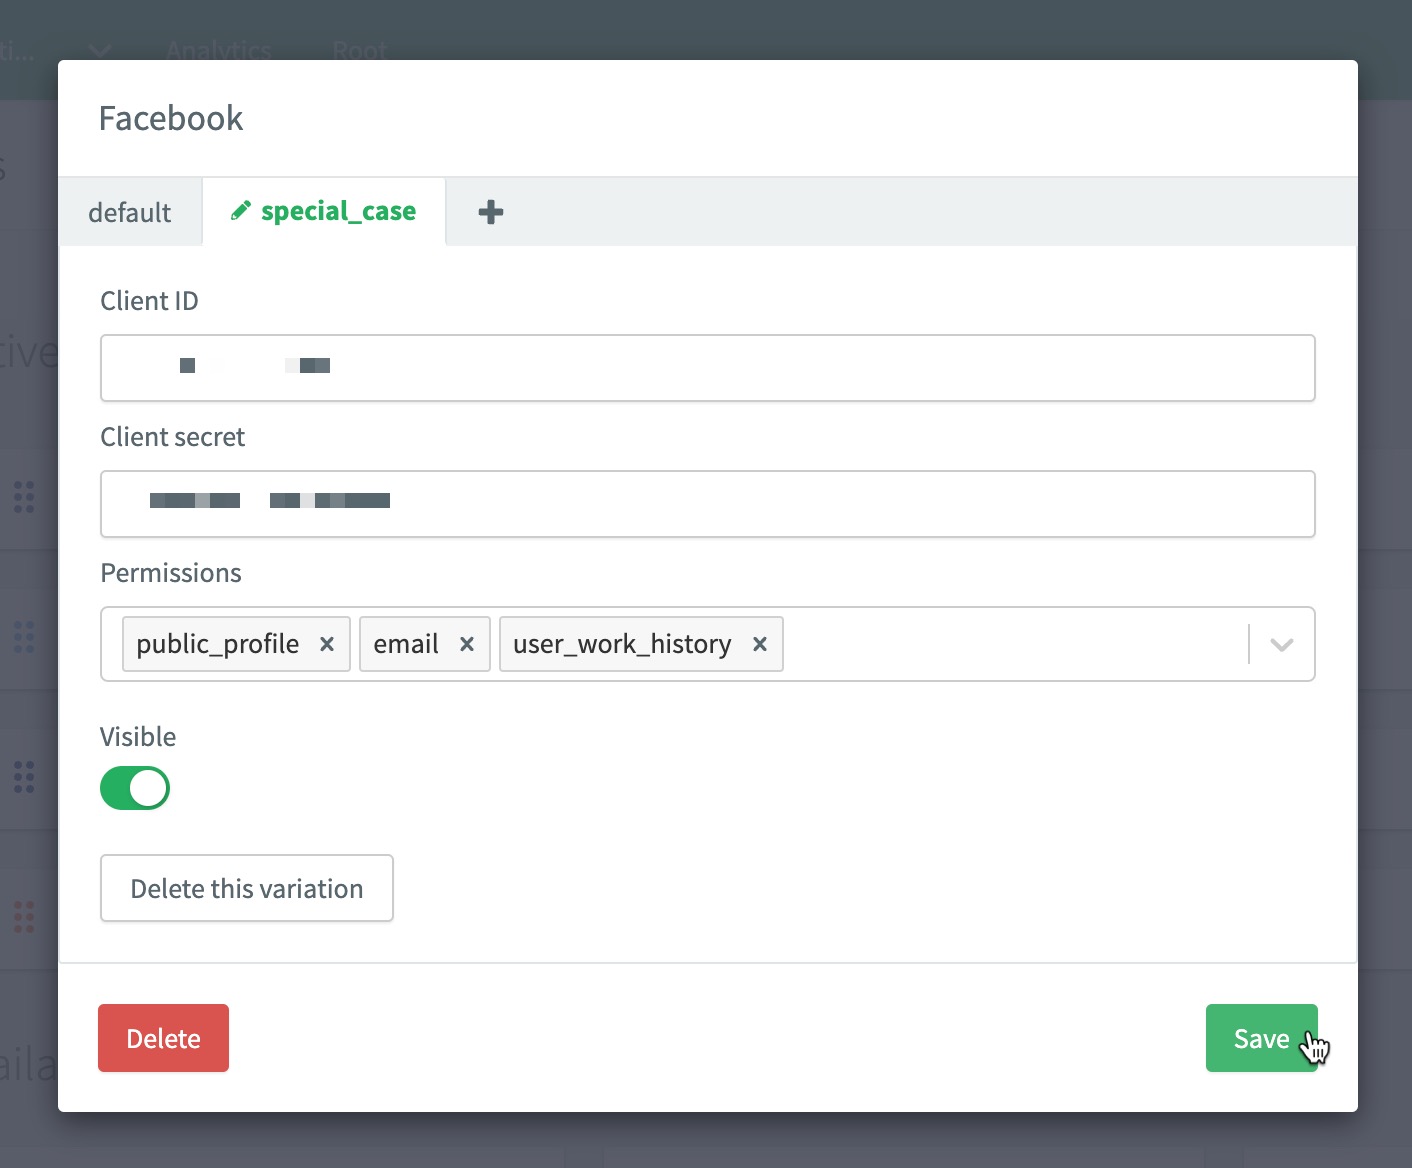This screenshot has height=1168, width=1412.
Task: Open the Permissions dropdown chevron
Action: pyautogui.click(x=1281, y=644)
